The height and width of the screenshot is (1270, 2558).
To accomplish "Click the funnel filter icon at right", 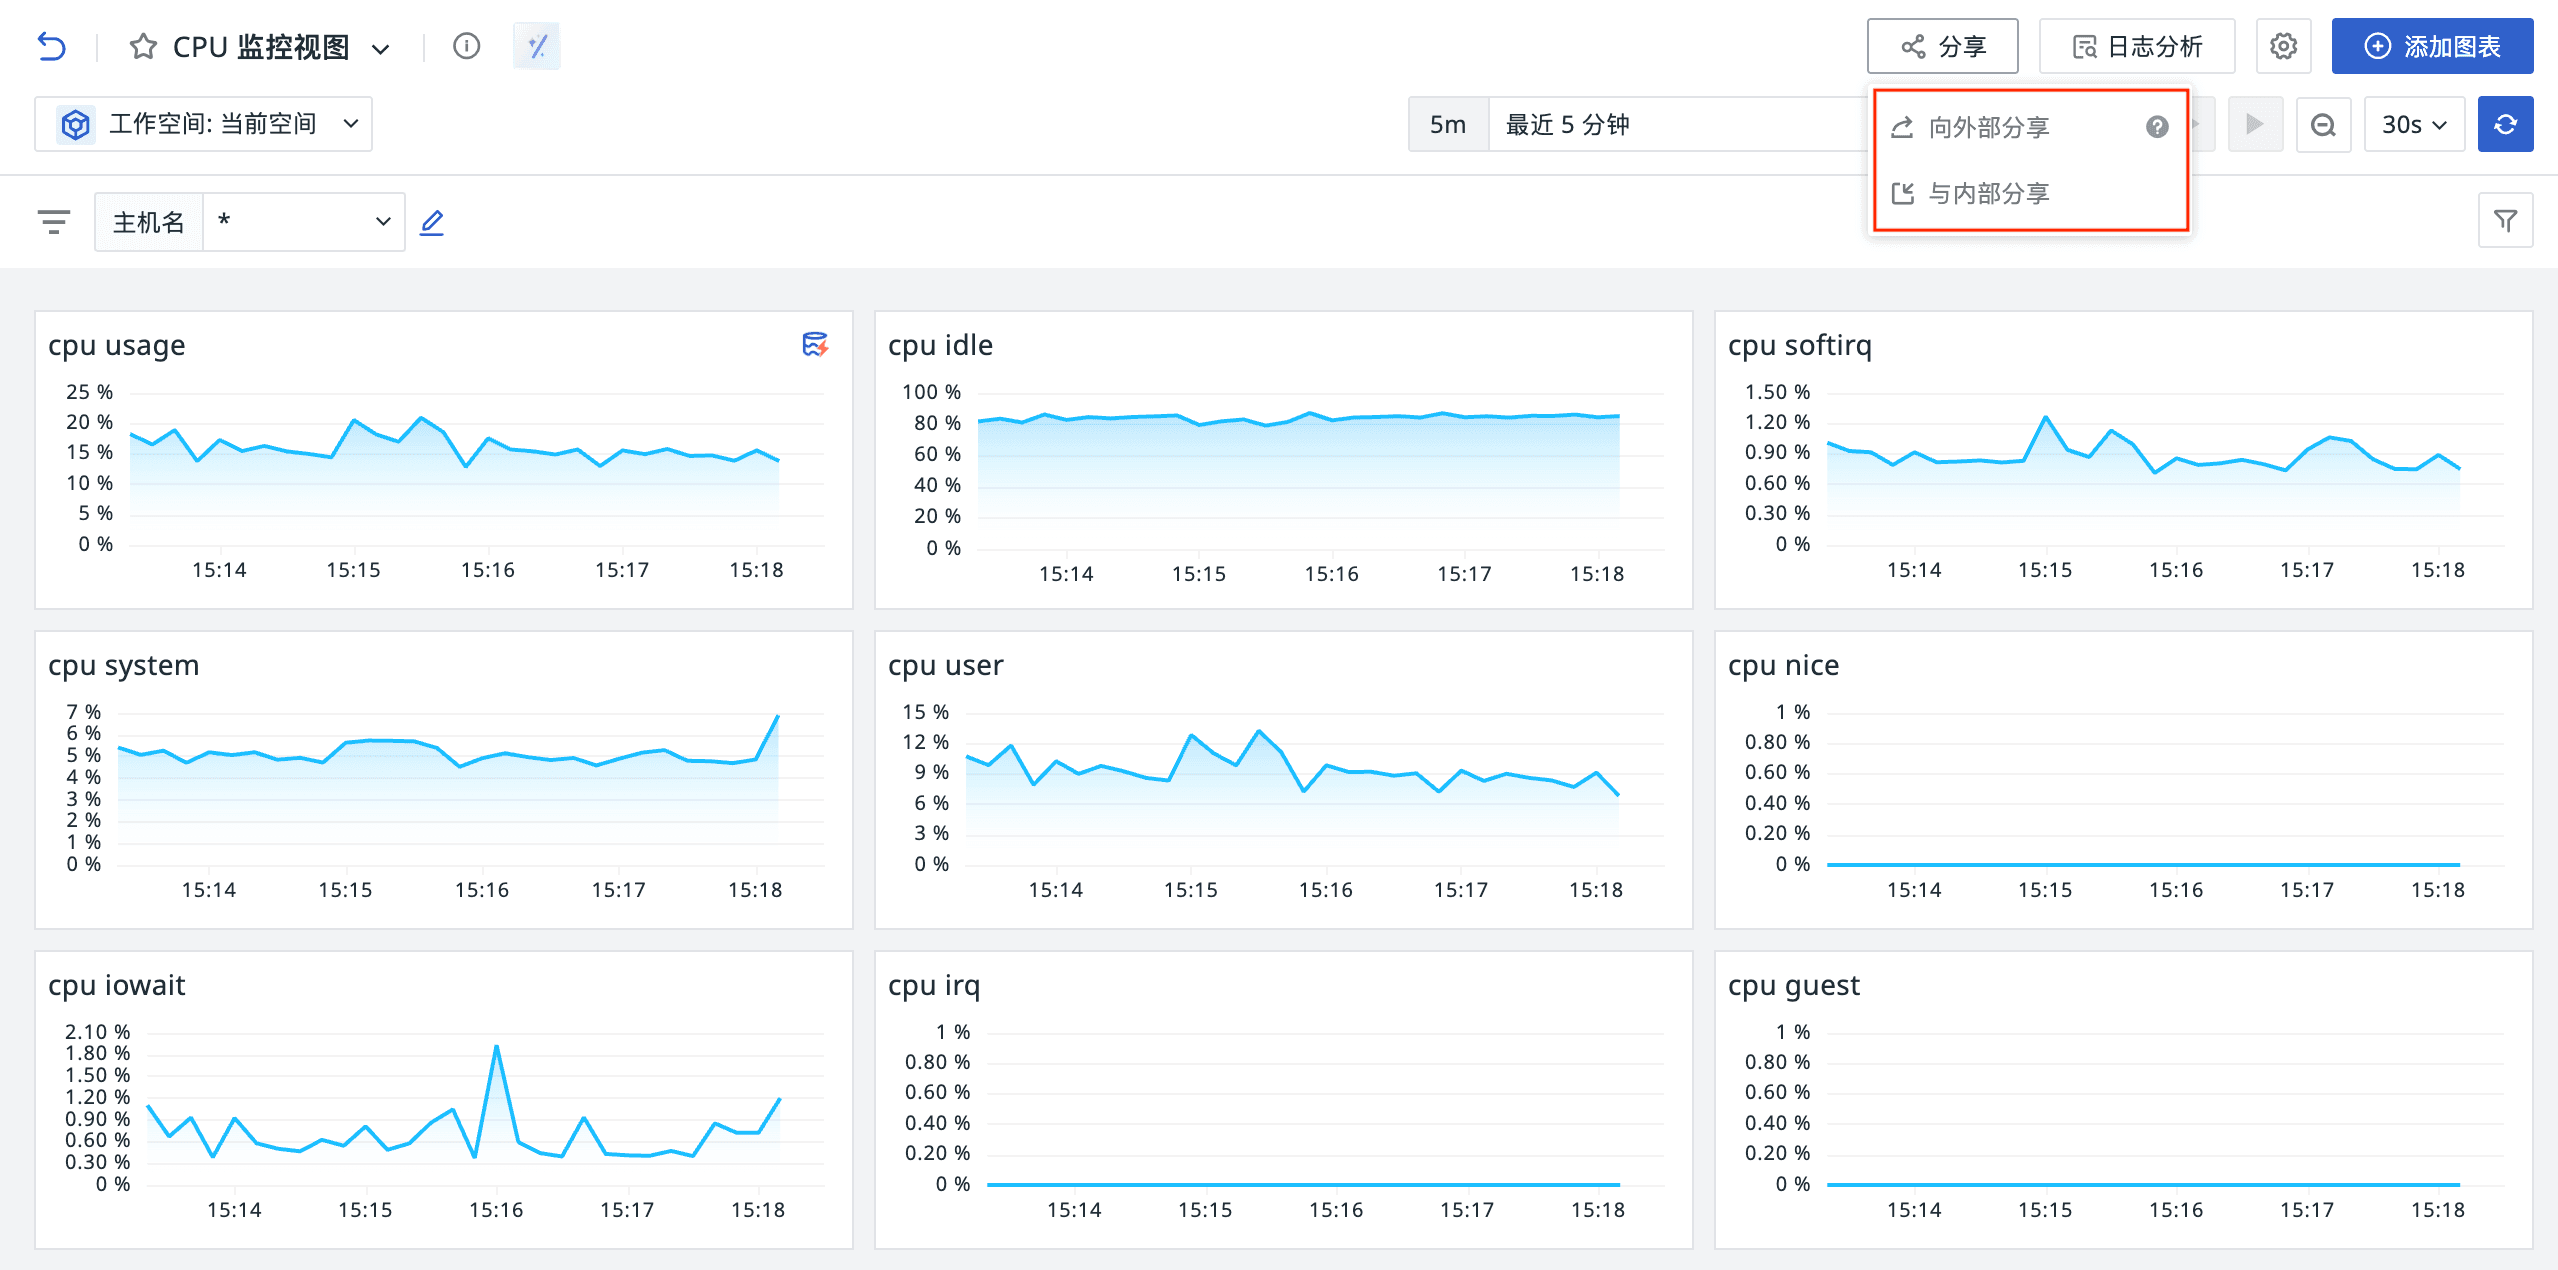I will pyautogui.click(x=2505, y=221).
